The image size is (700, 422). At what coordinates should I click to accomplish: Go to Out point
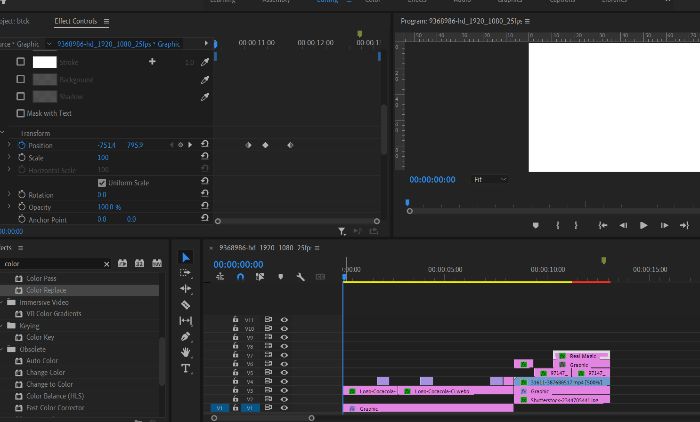point(684,226)
